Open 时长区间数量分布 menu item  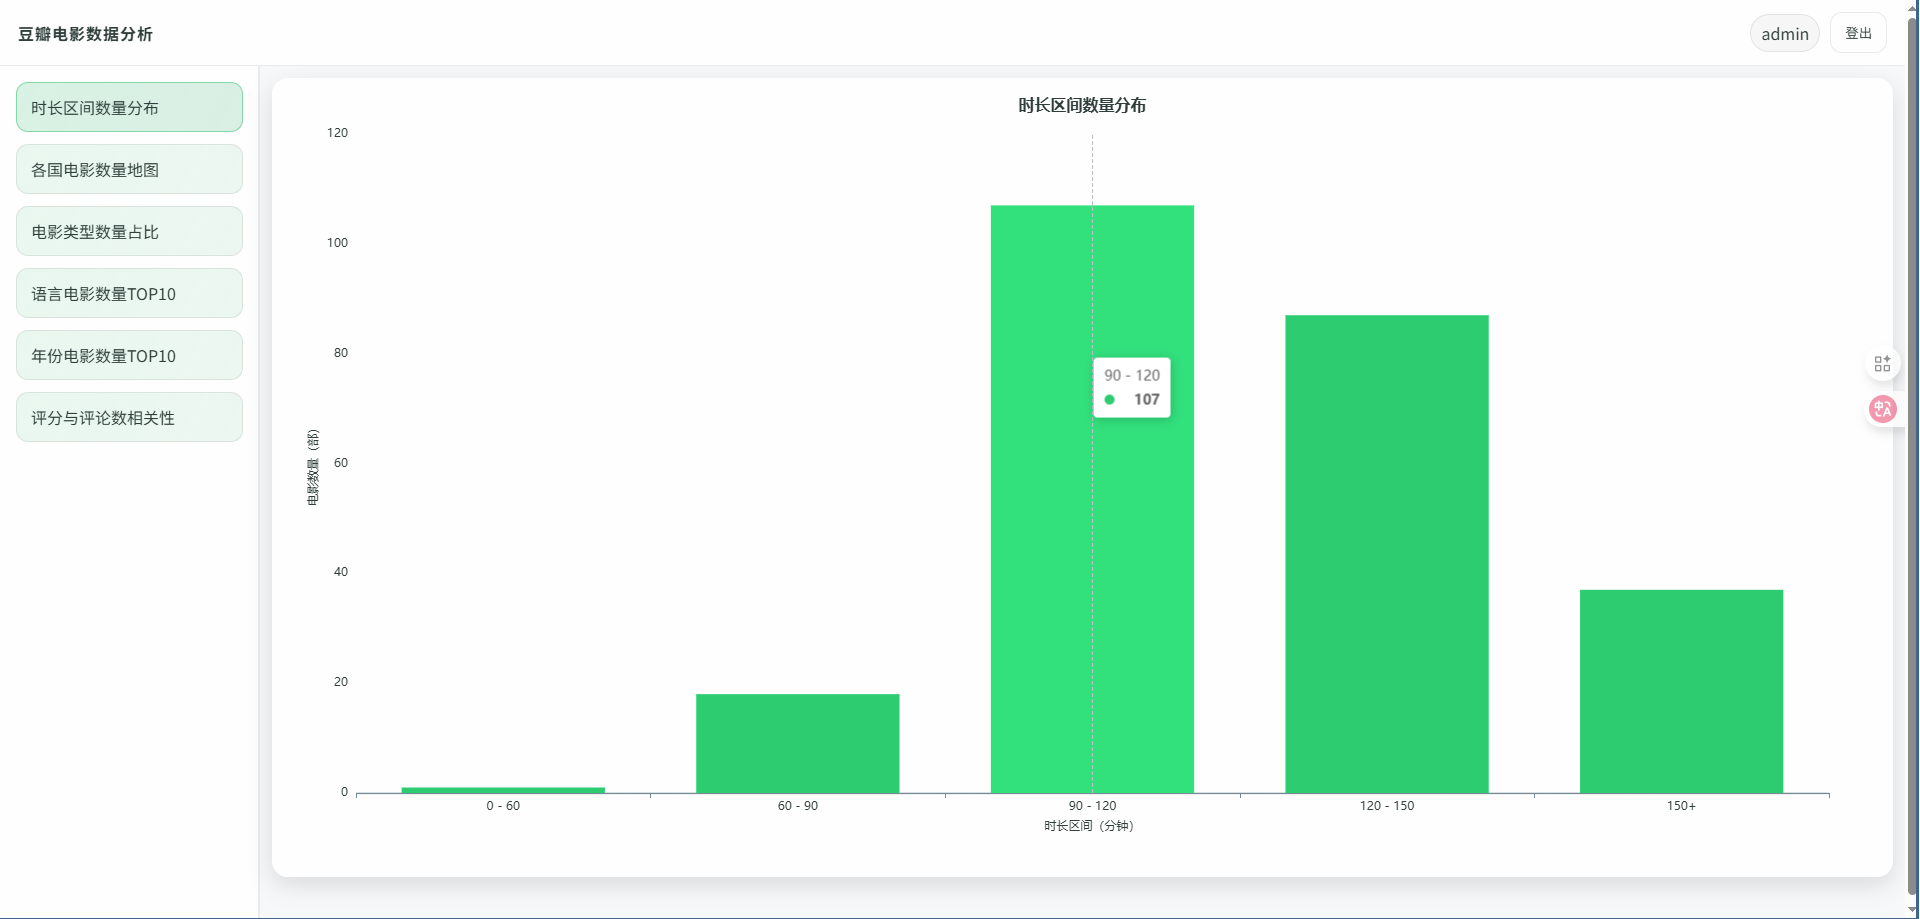click(129, 108)
